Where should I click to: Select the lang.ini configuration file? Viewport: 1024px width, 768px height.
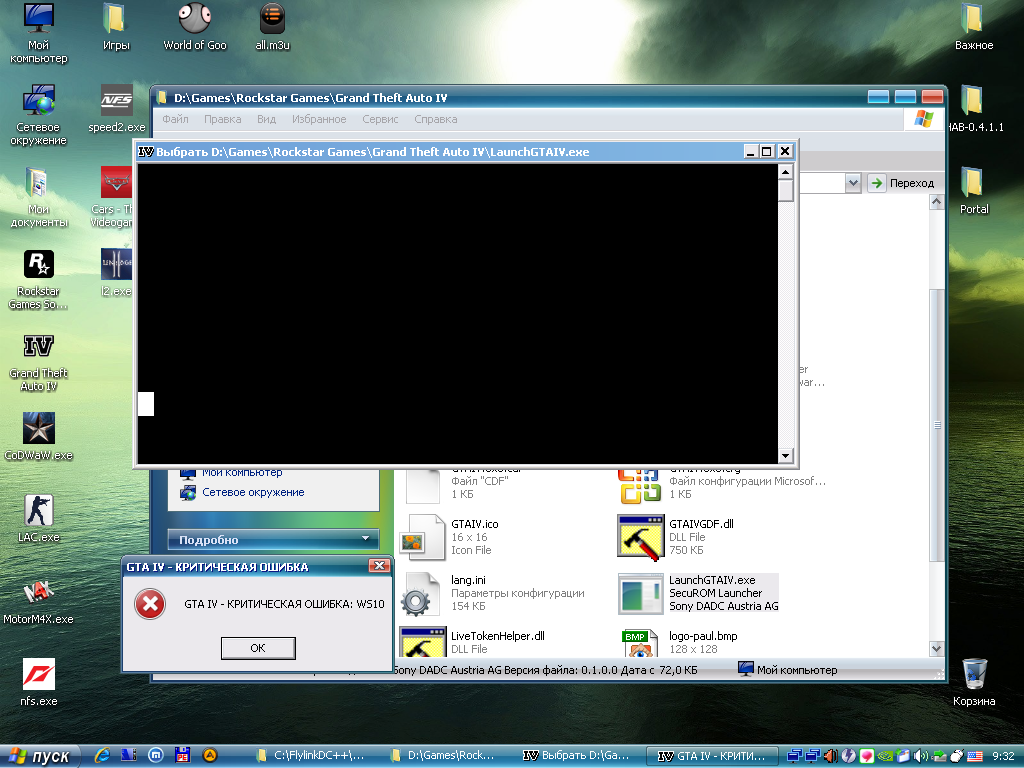(421, 593)
